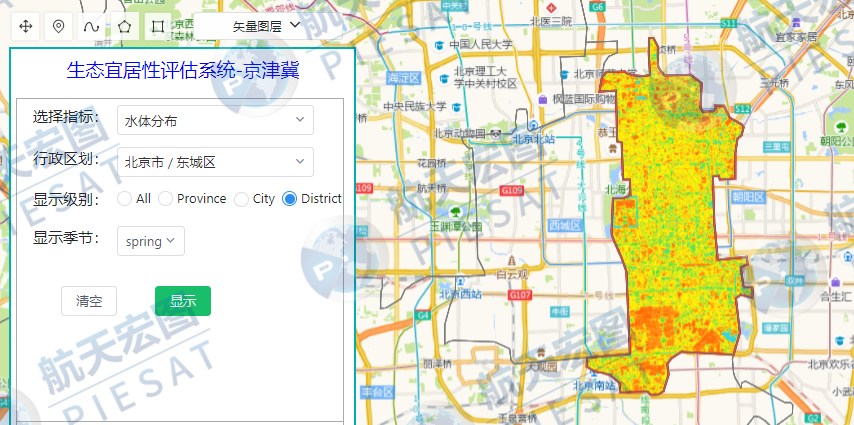Open the spring season dropdown
Screen dimensions: 854x425
(x=151, y=241)
